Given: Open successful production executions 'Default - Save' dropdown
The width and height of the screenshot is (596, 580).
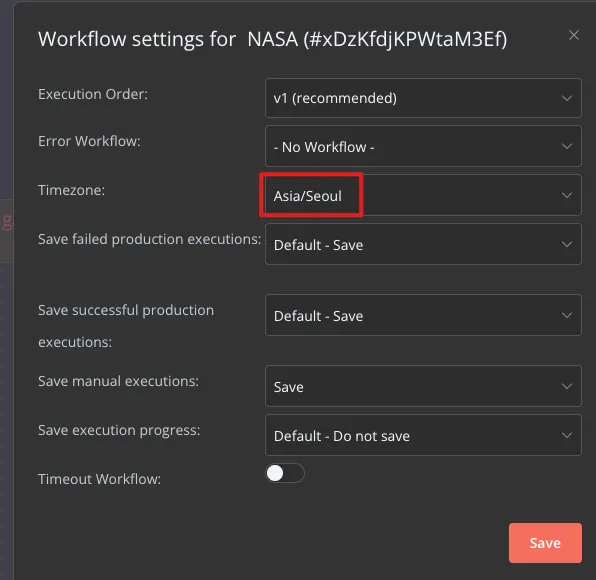Looking at the screenshot, I should 423,315.
